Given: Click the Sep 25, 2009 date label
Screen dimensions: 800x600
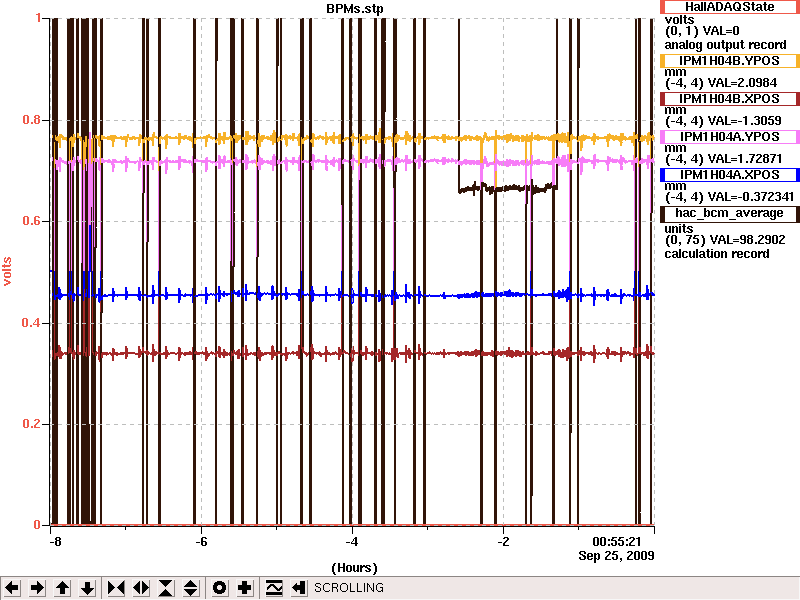Looking at the screenshot, I should coord(616,555).
